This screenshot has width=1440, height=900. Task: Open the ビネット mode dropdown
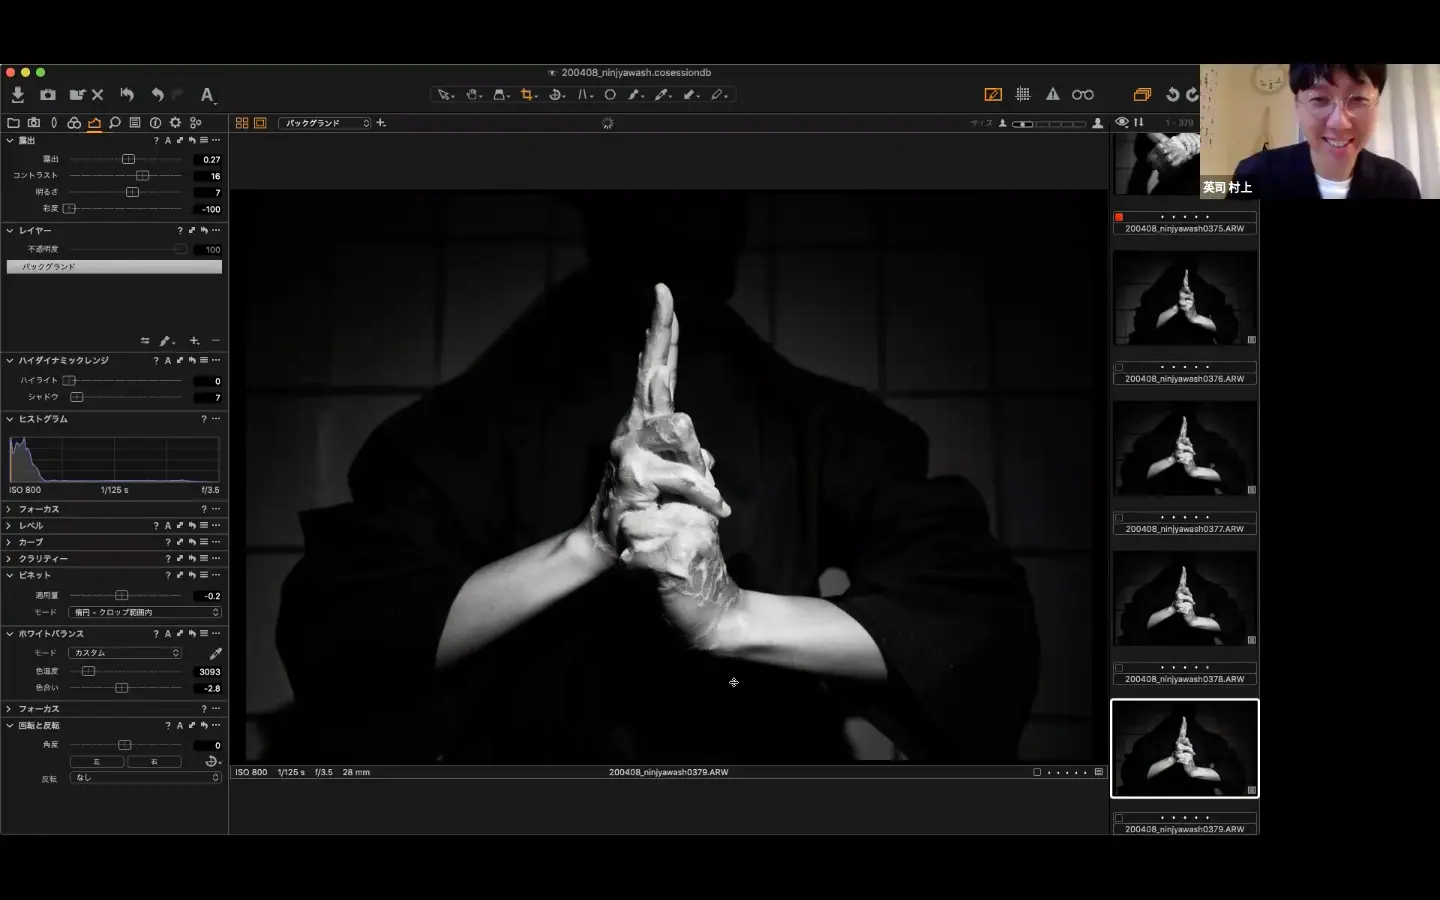(x=145, y=612)
